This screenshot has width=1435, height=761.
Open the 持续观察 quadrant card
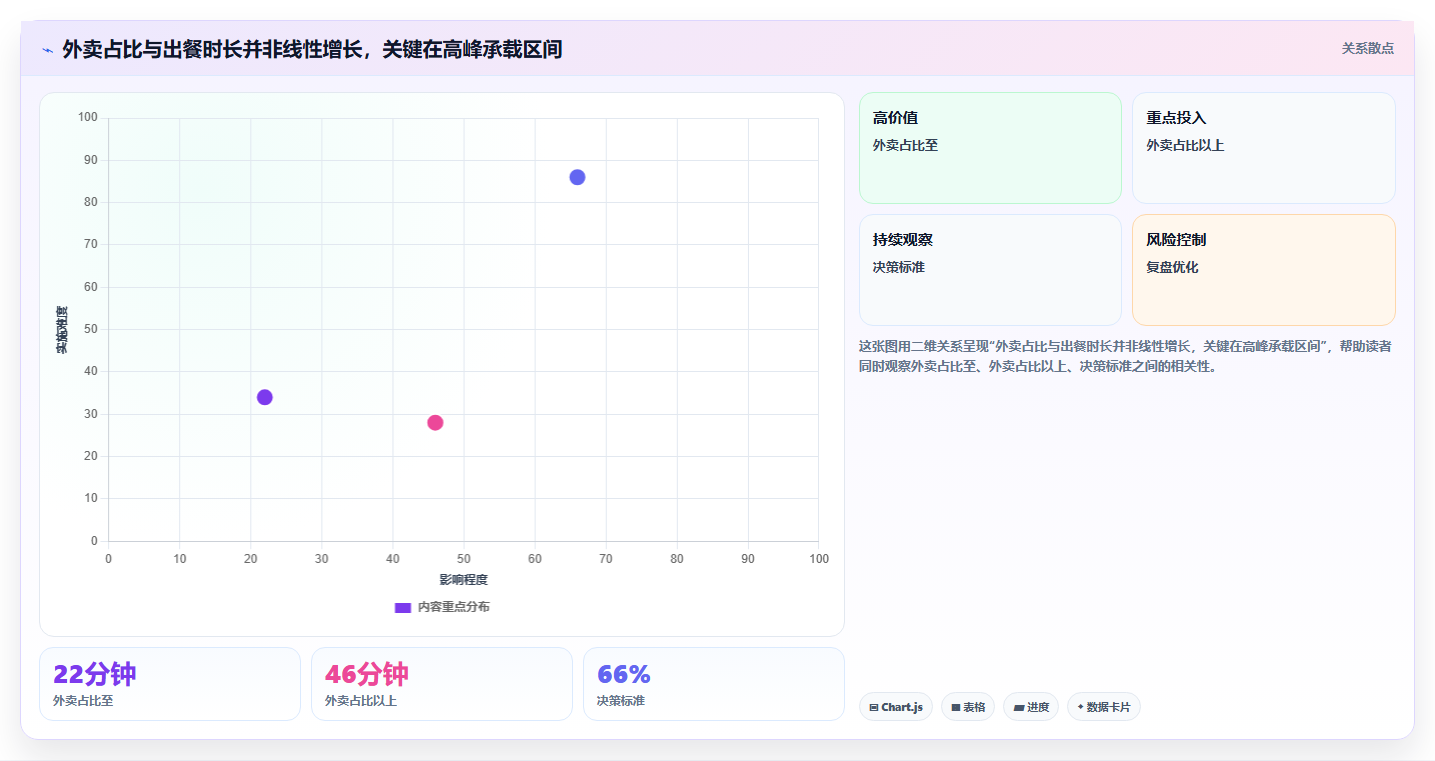click(990, 270)
